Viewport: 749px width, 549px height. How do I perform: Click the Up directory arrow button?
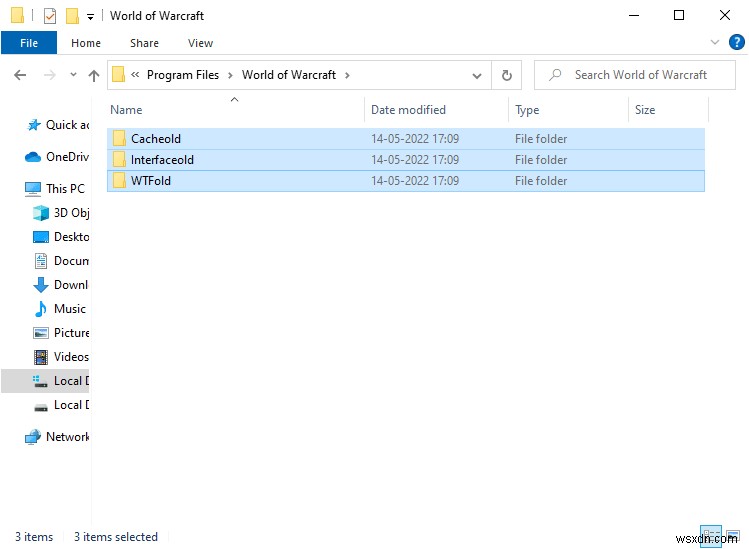tap(94, 75)
